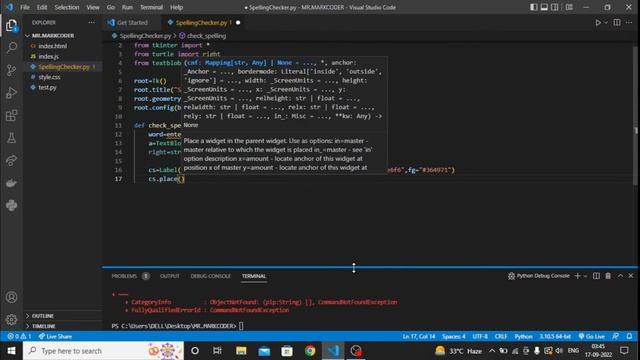Open the Docker view in activity bar
640x360 pixels.
click(11, 183)
